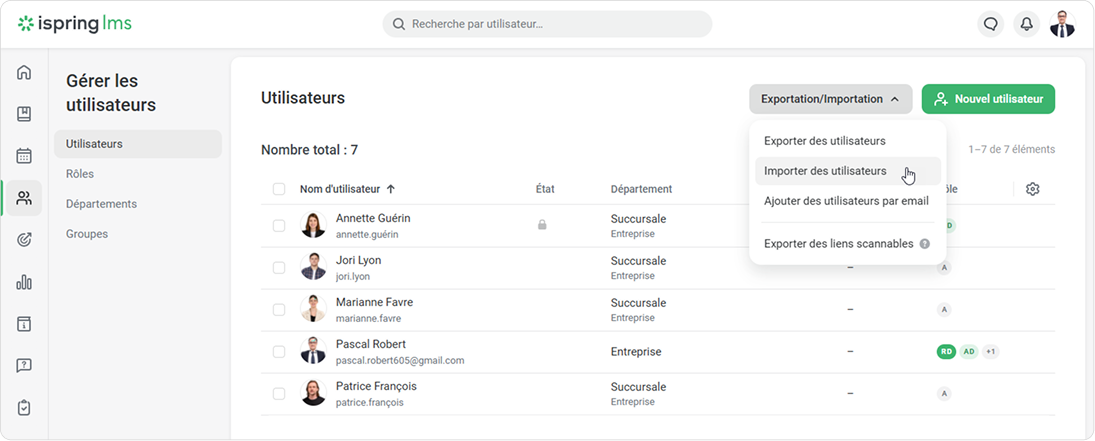Image resolution: width=1095 pixels, height=441 pixels.
Task: Open the calendar icon in sidebar
Action: tap(24, 156)
